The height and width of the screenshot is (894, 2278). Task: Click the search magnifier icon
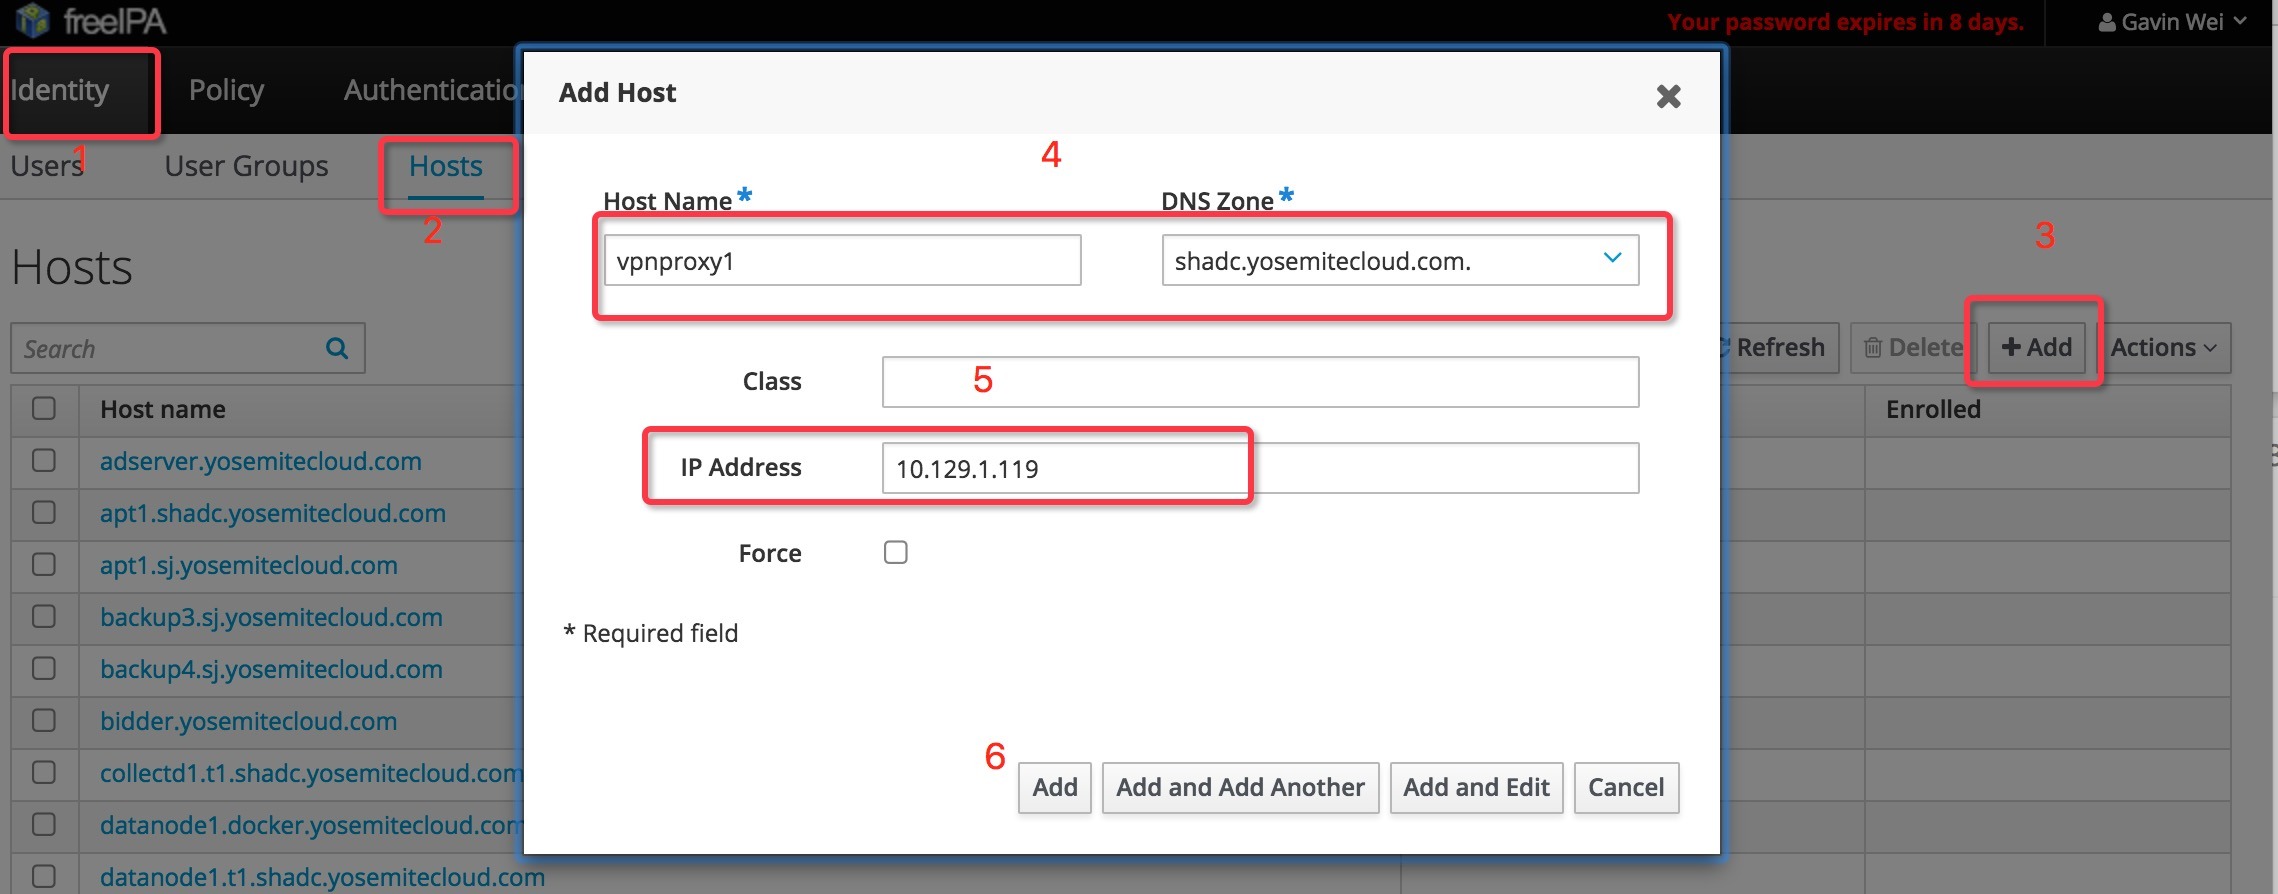pyautogui.click(x=337, y=348)
